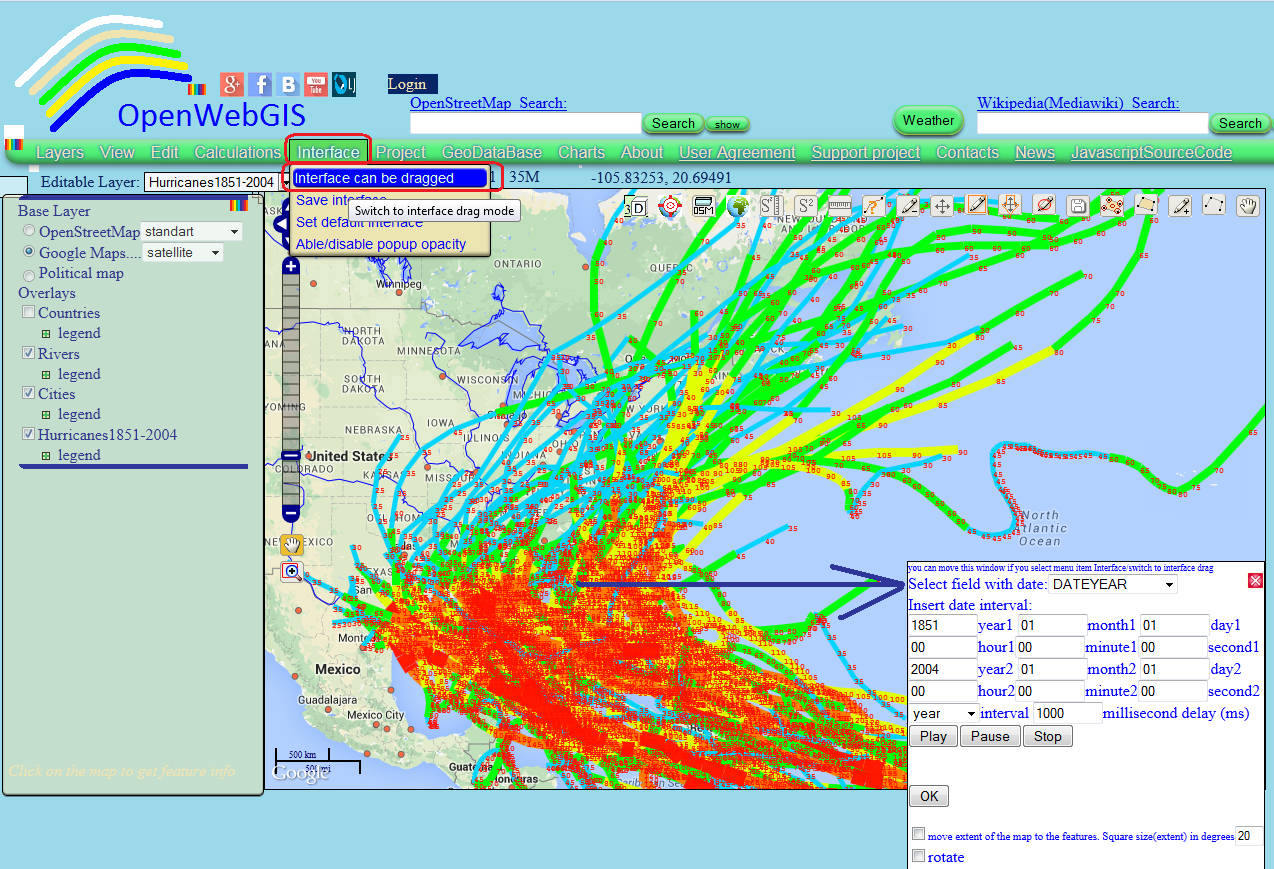Click the map zoom level slider bar
The image size is (1274, 869).
(291, 390)
